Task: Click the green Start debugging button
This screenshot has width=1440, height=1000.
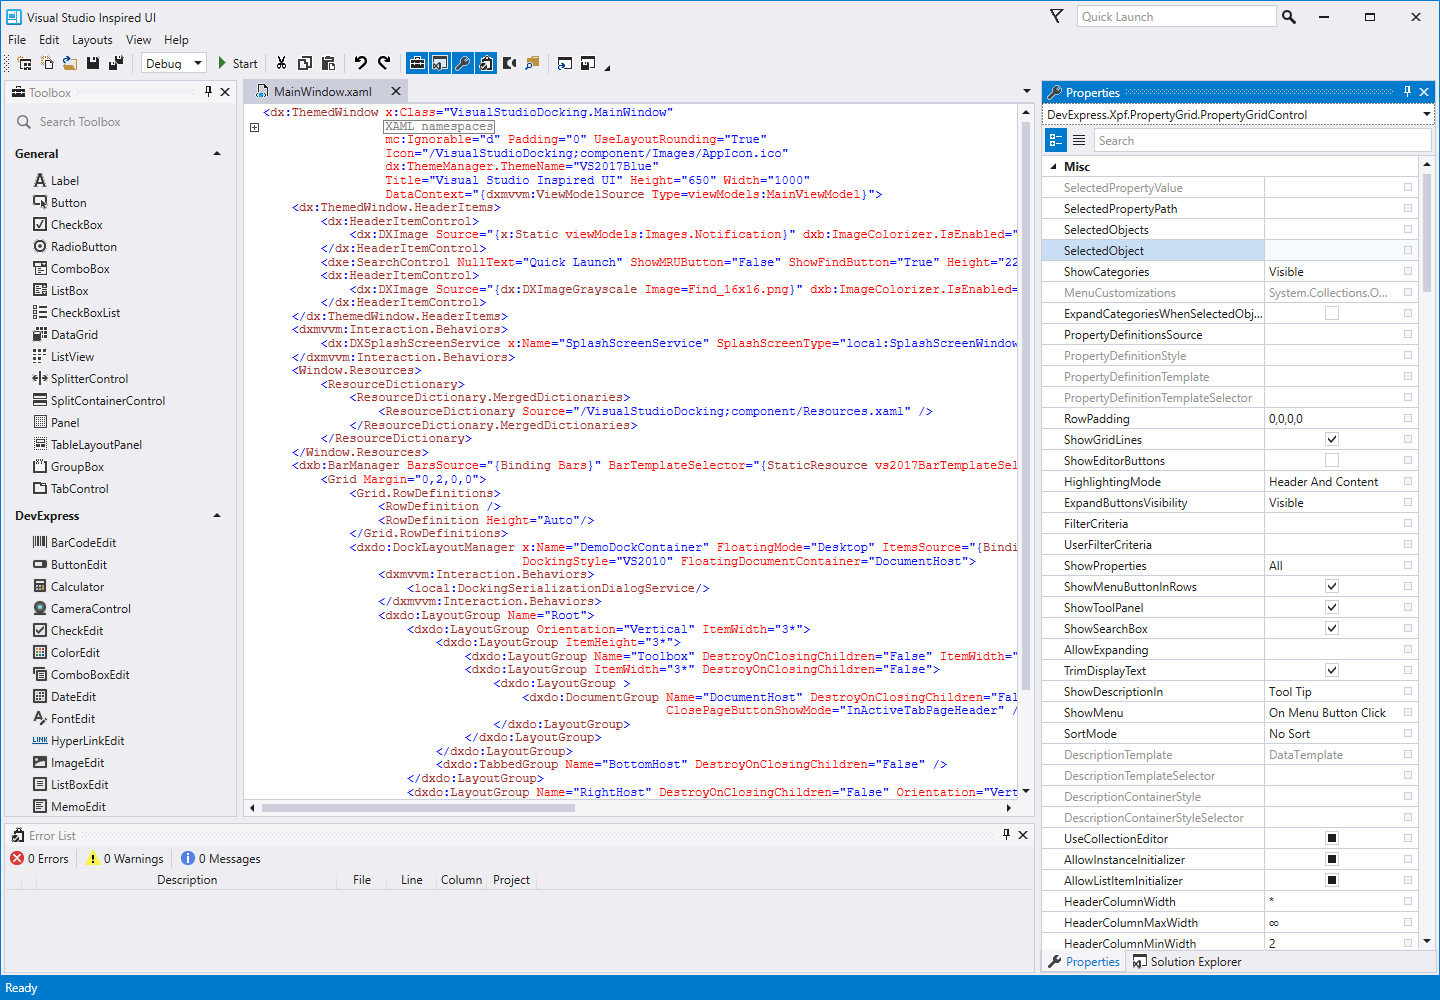Action: [x=238, y=63]
